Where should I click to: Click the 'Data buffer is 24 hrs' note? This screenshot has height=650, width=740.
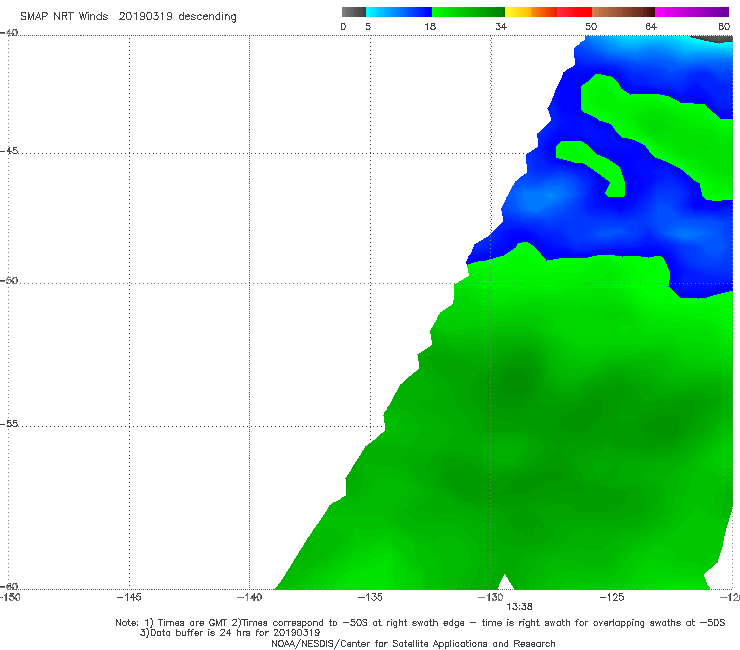(x=230, y=633)
